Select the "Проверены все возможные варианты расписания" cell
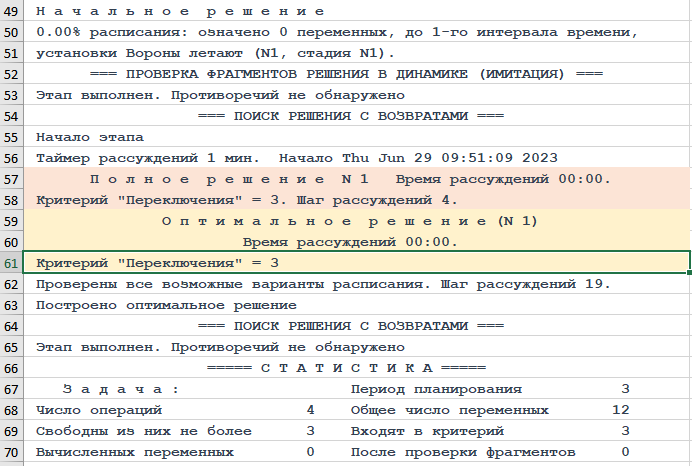The height and width of the screenshot is (466, 692). [x=322, y=284]
